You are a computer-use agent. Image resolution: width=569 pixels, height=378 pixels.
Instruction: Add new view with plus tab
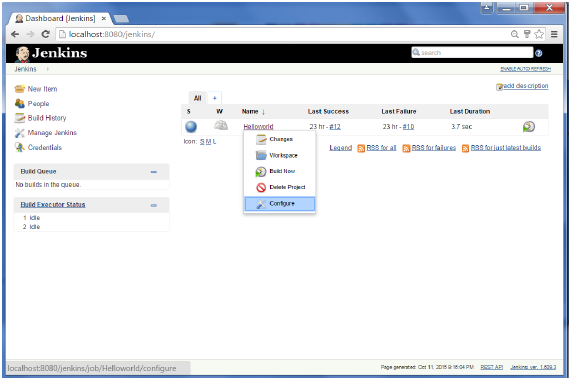tap(214, 98)
